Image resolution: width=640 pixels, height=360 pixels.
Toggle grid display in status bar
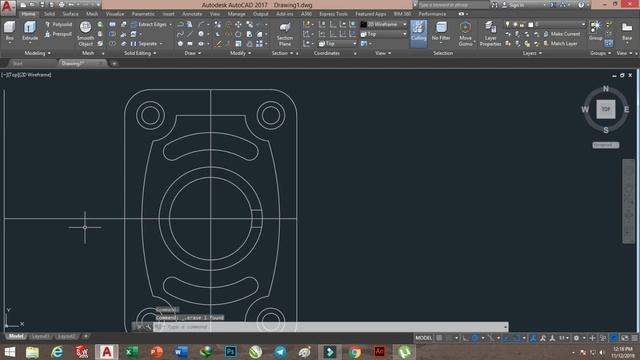coord(440,338)
